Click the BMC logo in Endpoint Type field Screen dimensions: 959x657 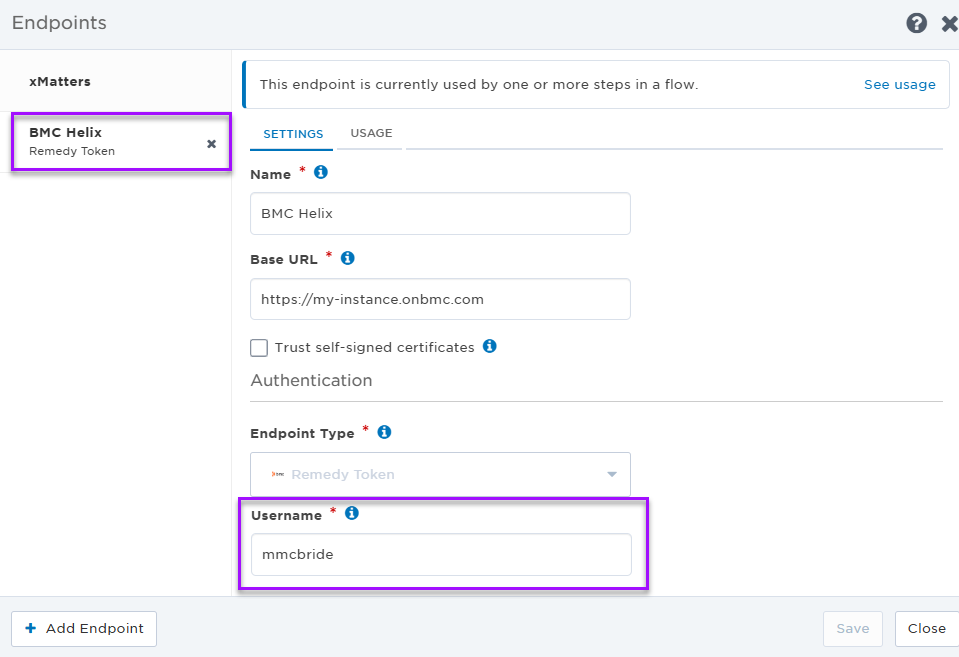278,474
